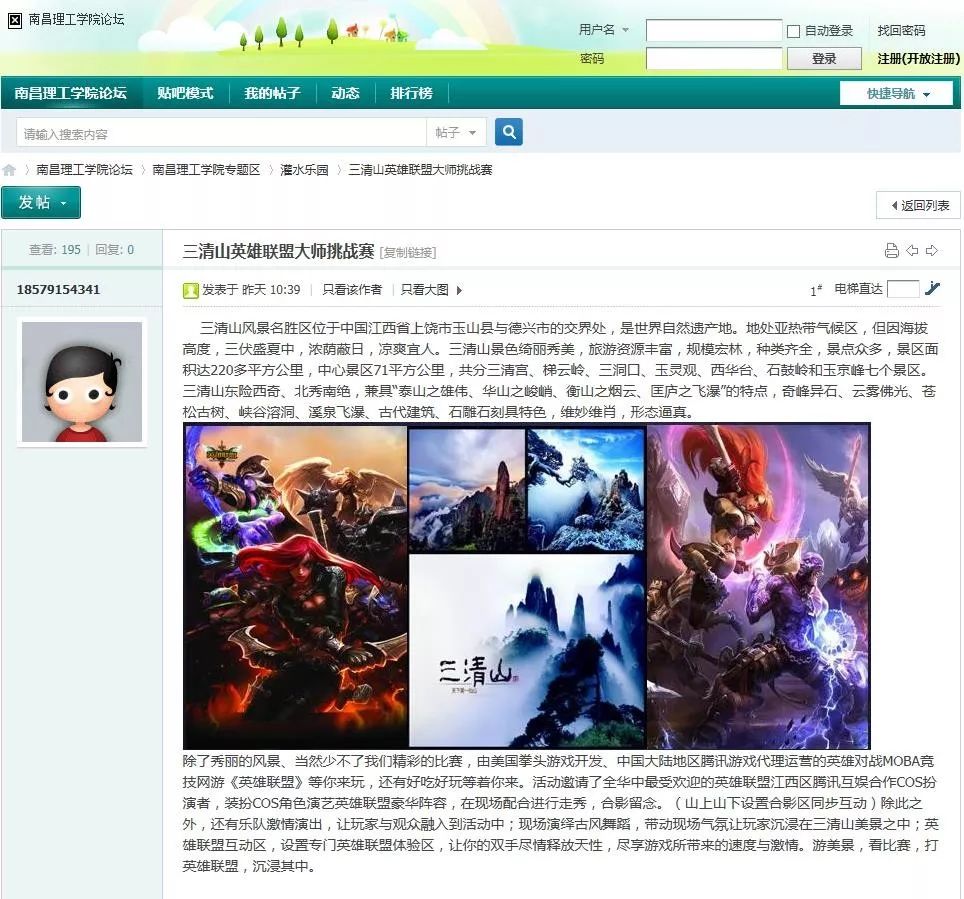Toggle the 自动登录 checkbox
Viewport: 964px width, 899px height.
[793, 31]
